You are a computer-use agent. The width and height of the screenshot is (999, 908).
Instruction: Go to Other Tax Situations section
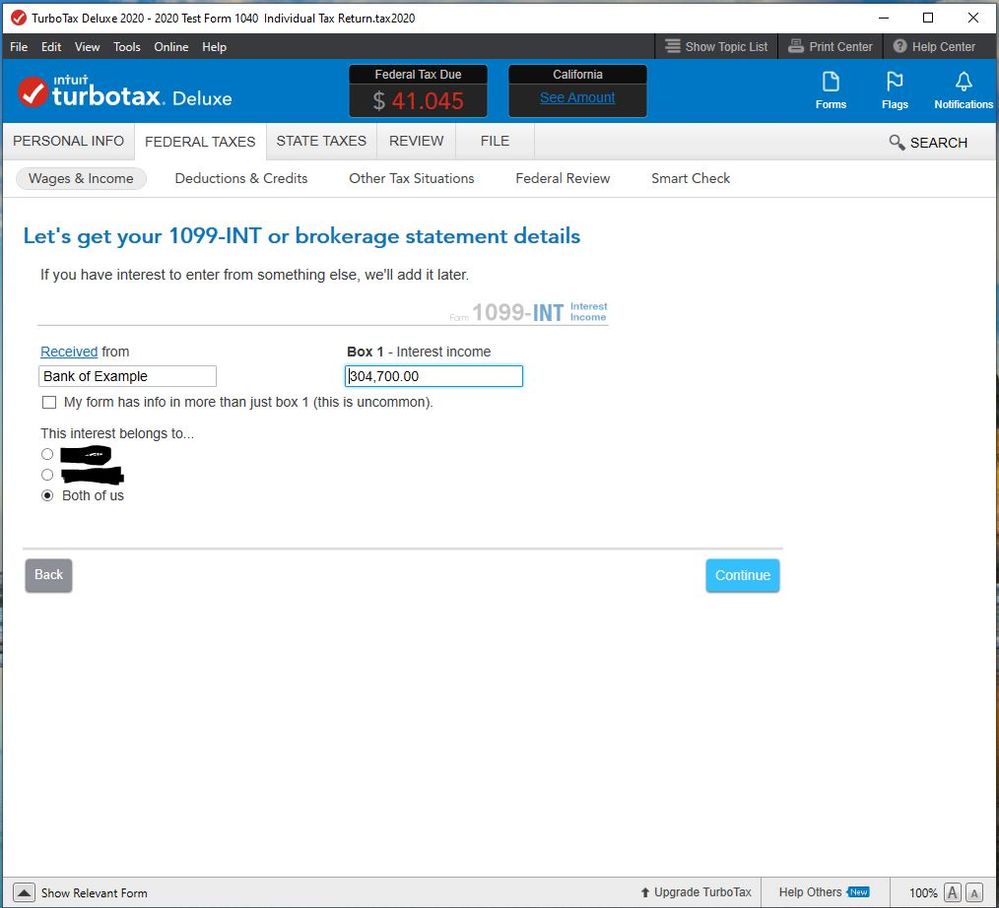click(412, 178)
